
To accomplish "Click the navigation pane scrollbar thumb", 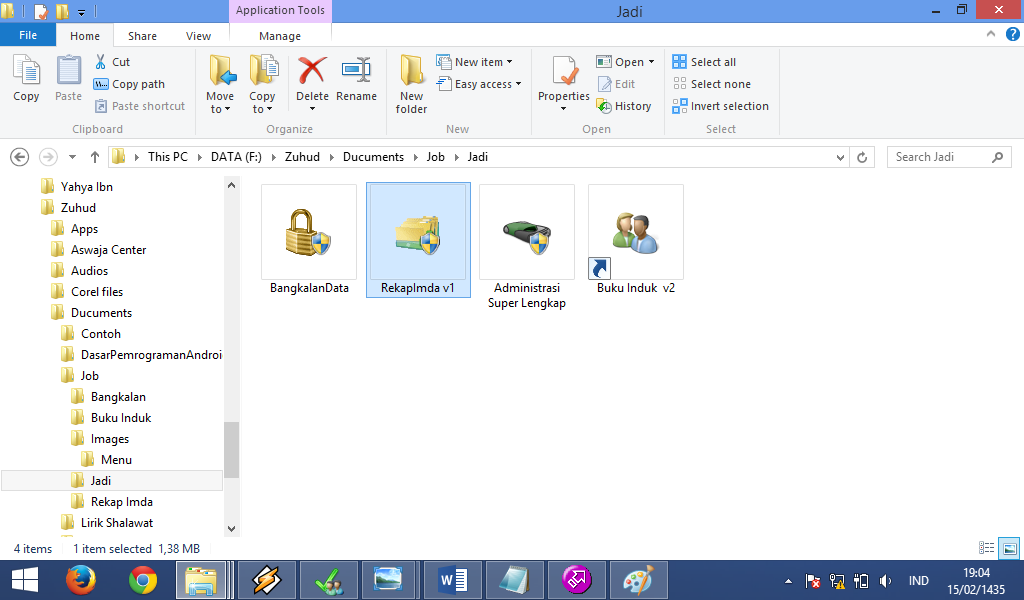I will 231,450.
